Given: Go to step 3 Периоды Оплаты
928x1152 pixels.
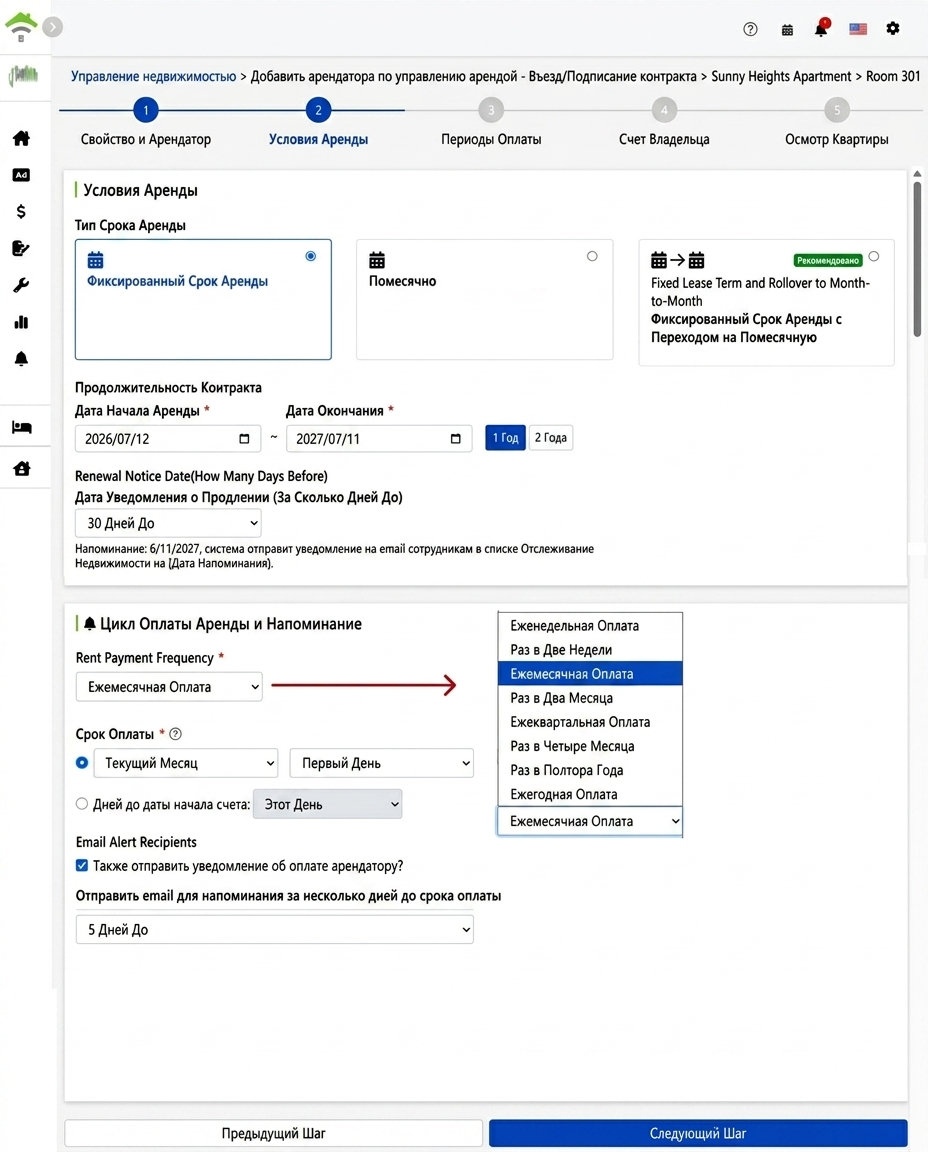Looking at the screenshot, I should 491,110.
